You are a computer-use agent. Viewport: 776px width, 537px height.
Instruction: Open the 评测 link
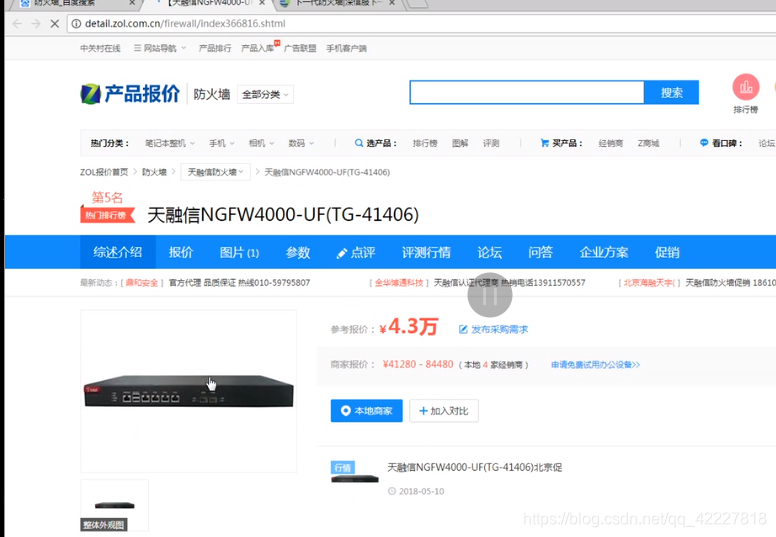pyautogui.click(x=491, y=143)
